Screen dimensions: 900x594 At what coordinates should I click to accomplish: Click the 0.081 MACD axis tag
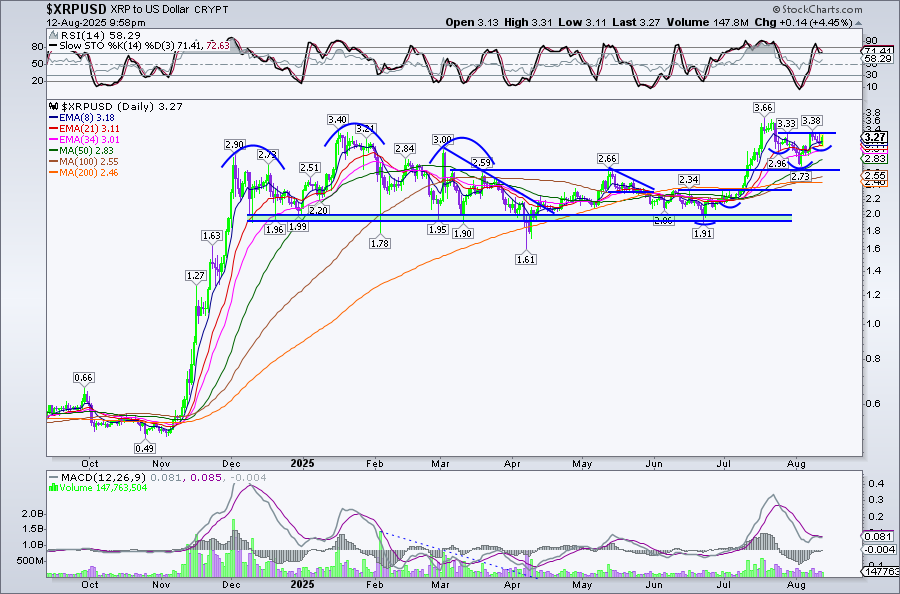(x=880, y=537)
